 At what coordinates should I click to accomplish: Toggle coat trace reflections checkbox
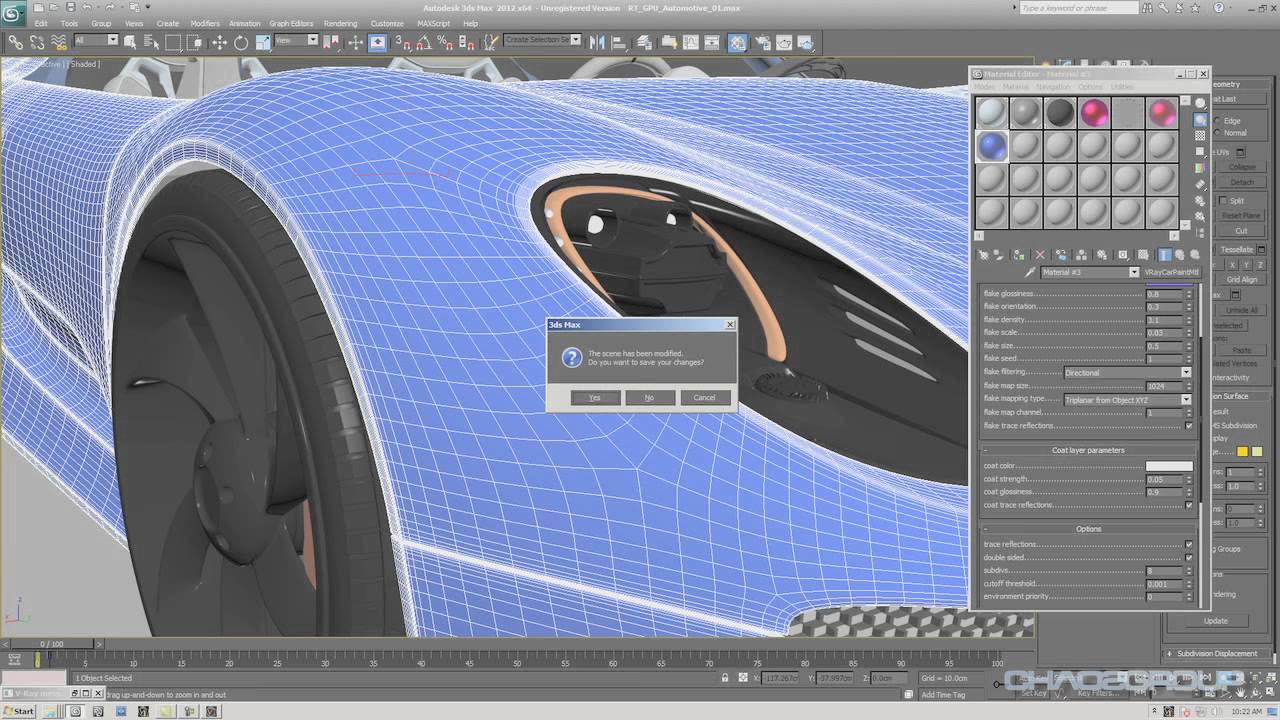point(1188,505)
